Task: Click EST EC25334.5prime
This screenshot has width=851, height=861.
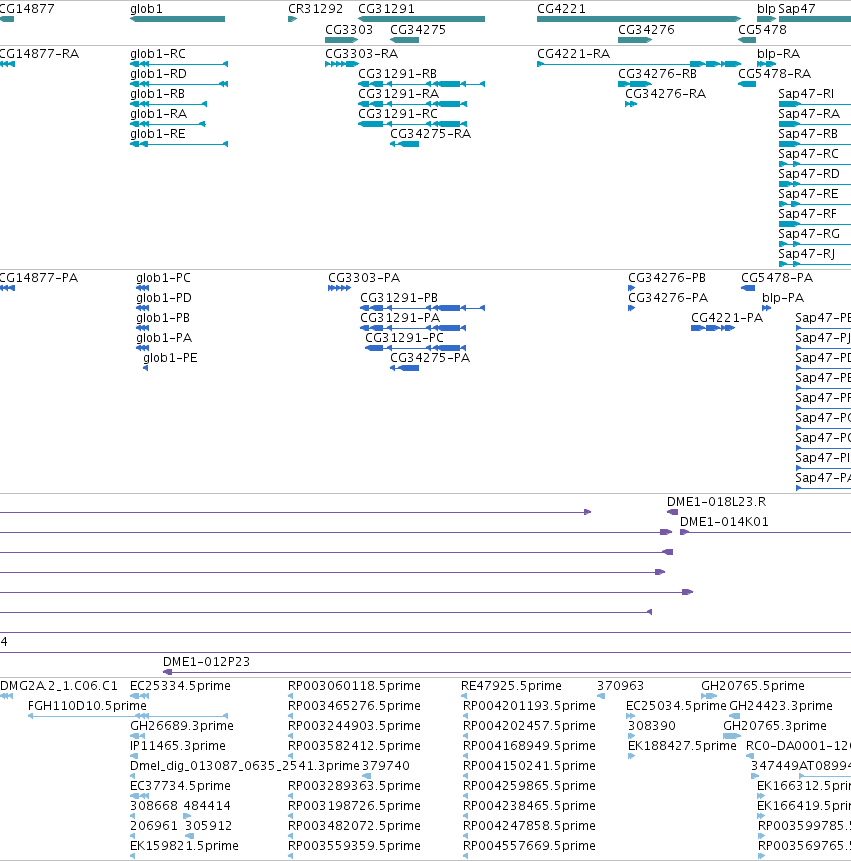Action: (x=180, y=686)
